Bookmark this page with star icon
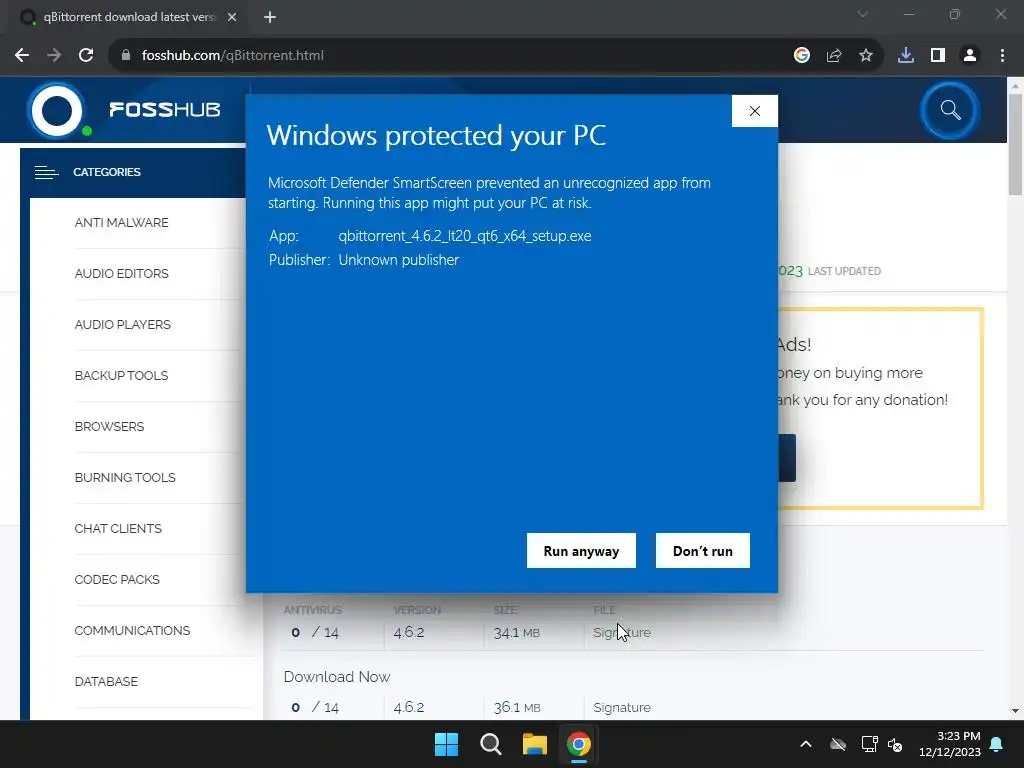Screen dimensions: 1024x768 pos(866,56)
